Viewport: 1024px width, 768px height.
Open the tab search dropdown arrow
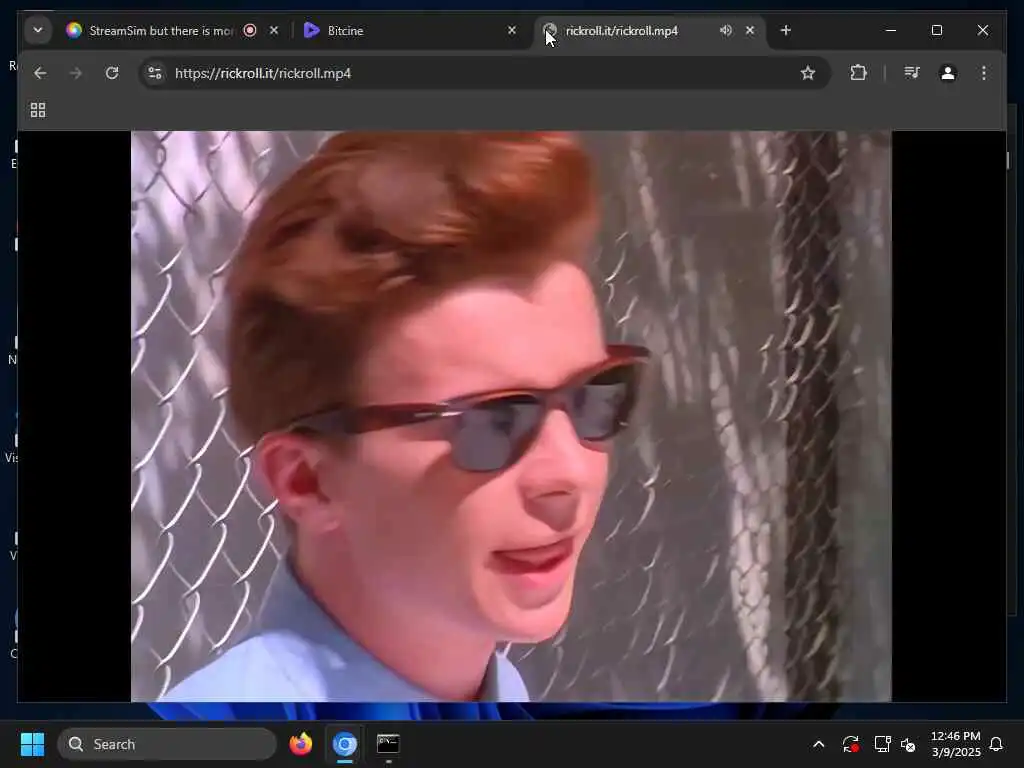click(x=38, y=30)
